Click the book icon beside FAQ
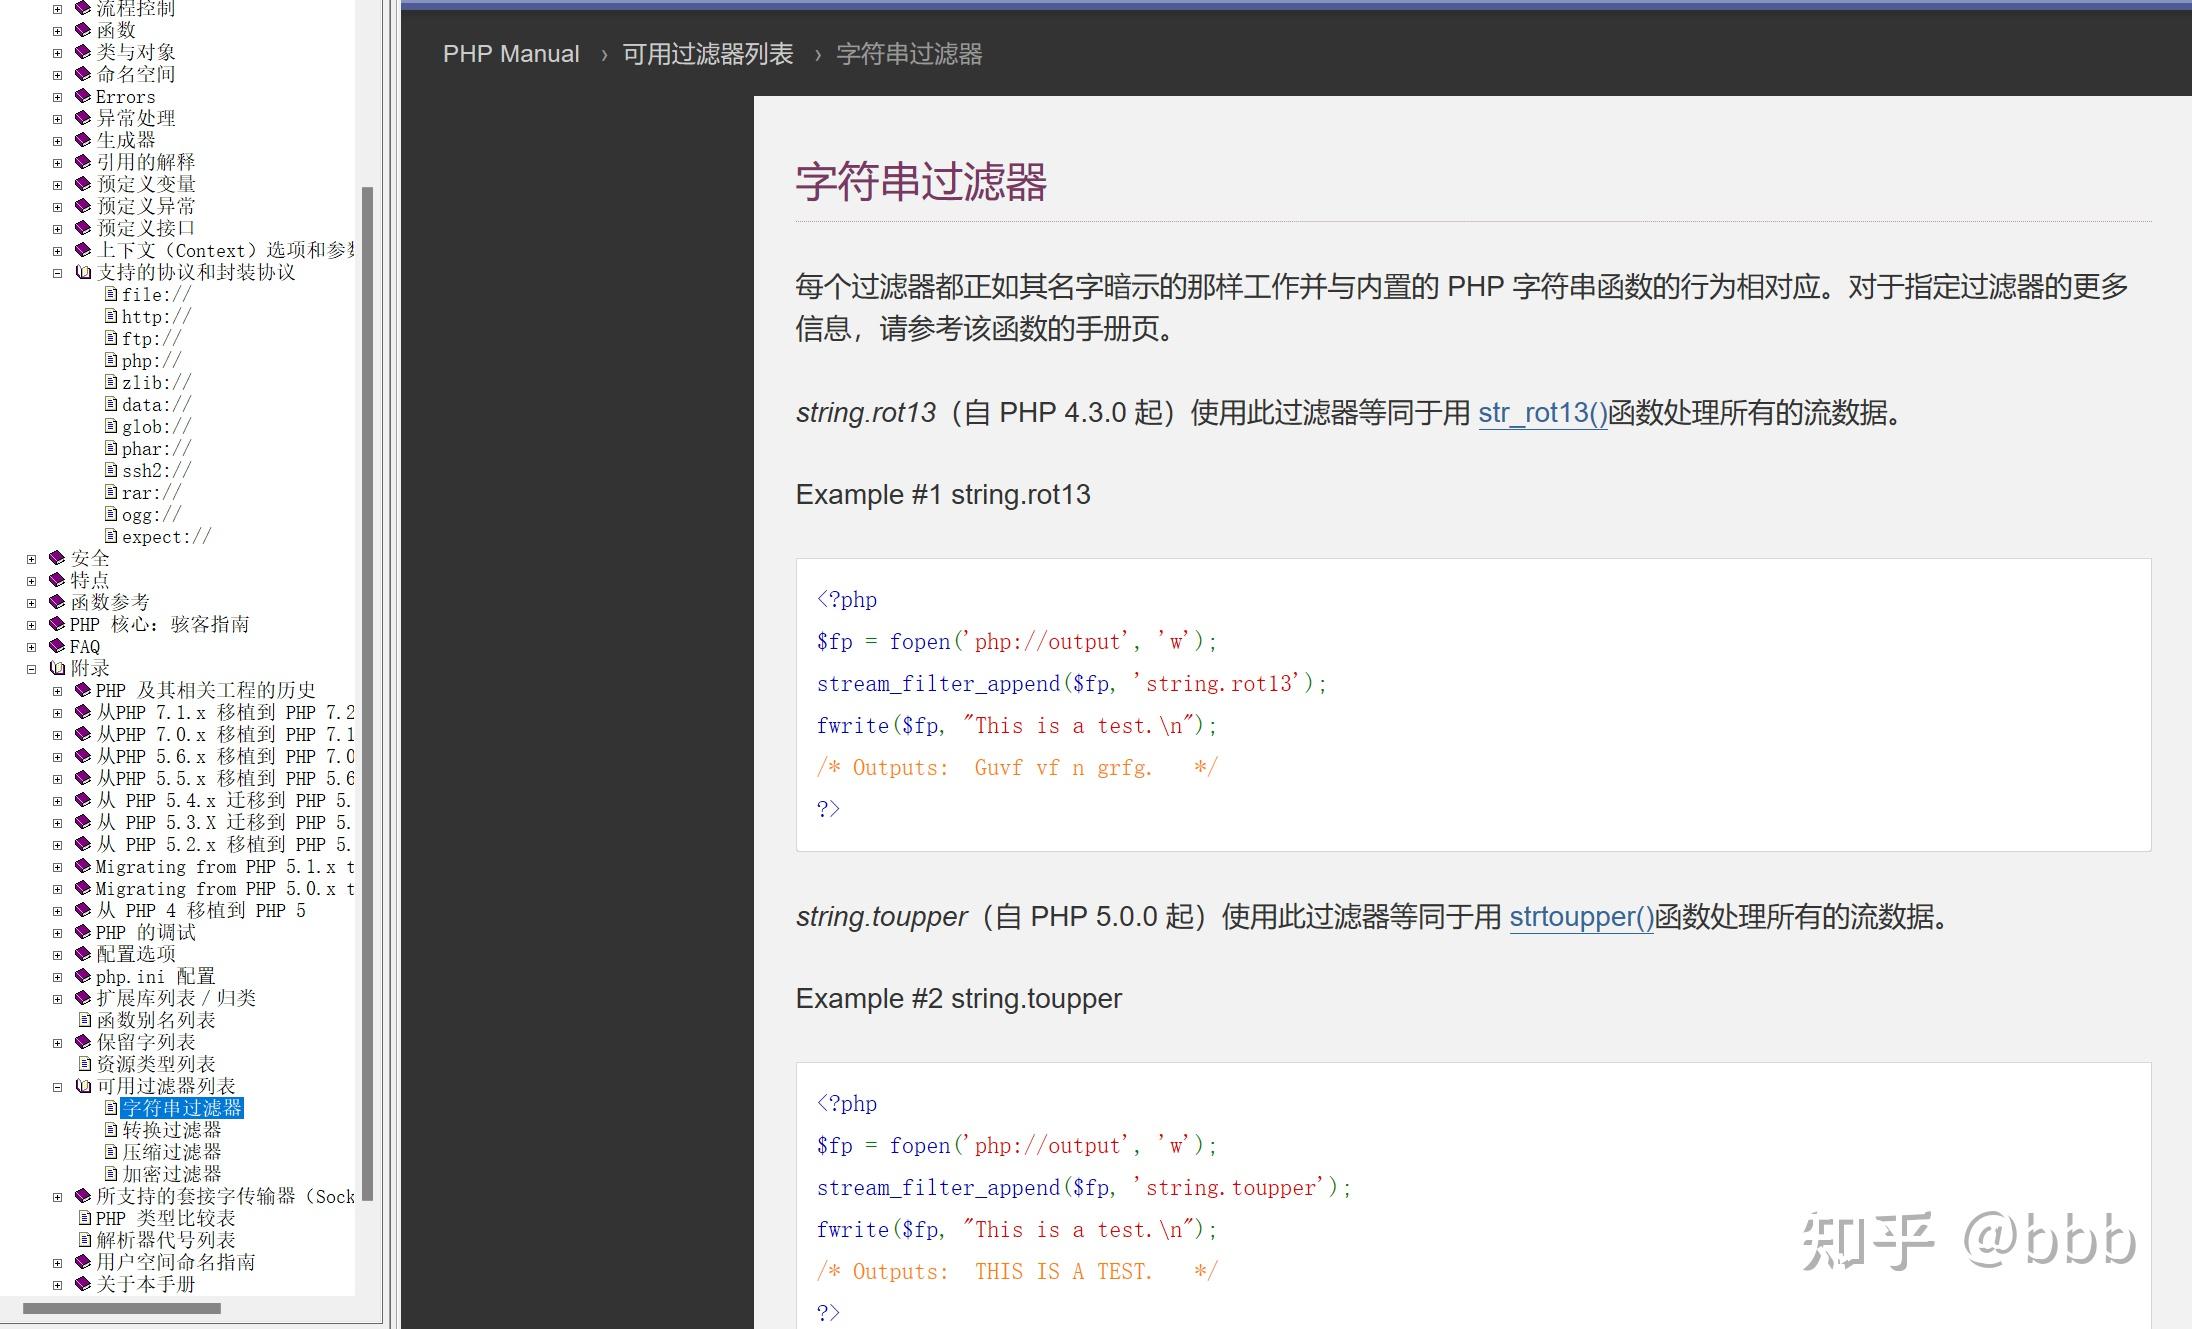 (x=57, y=646)
